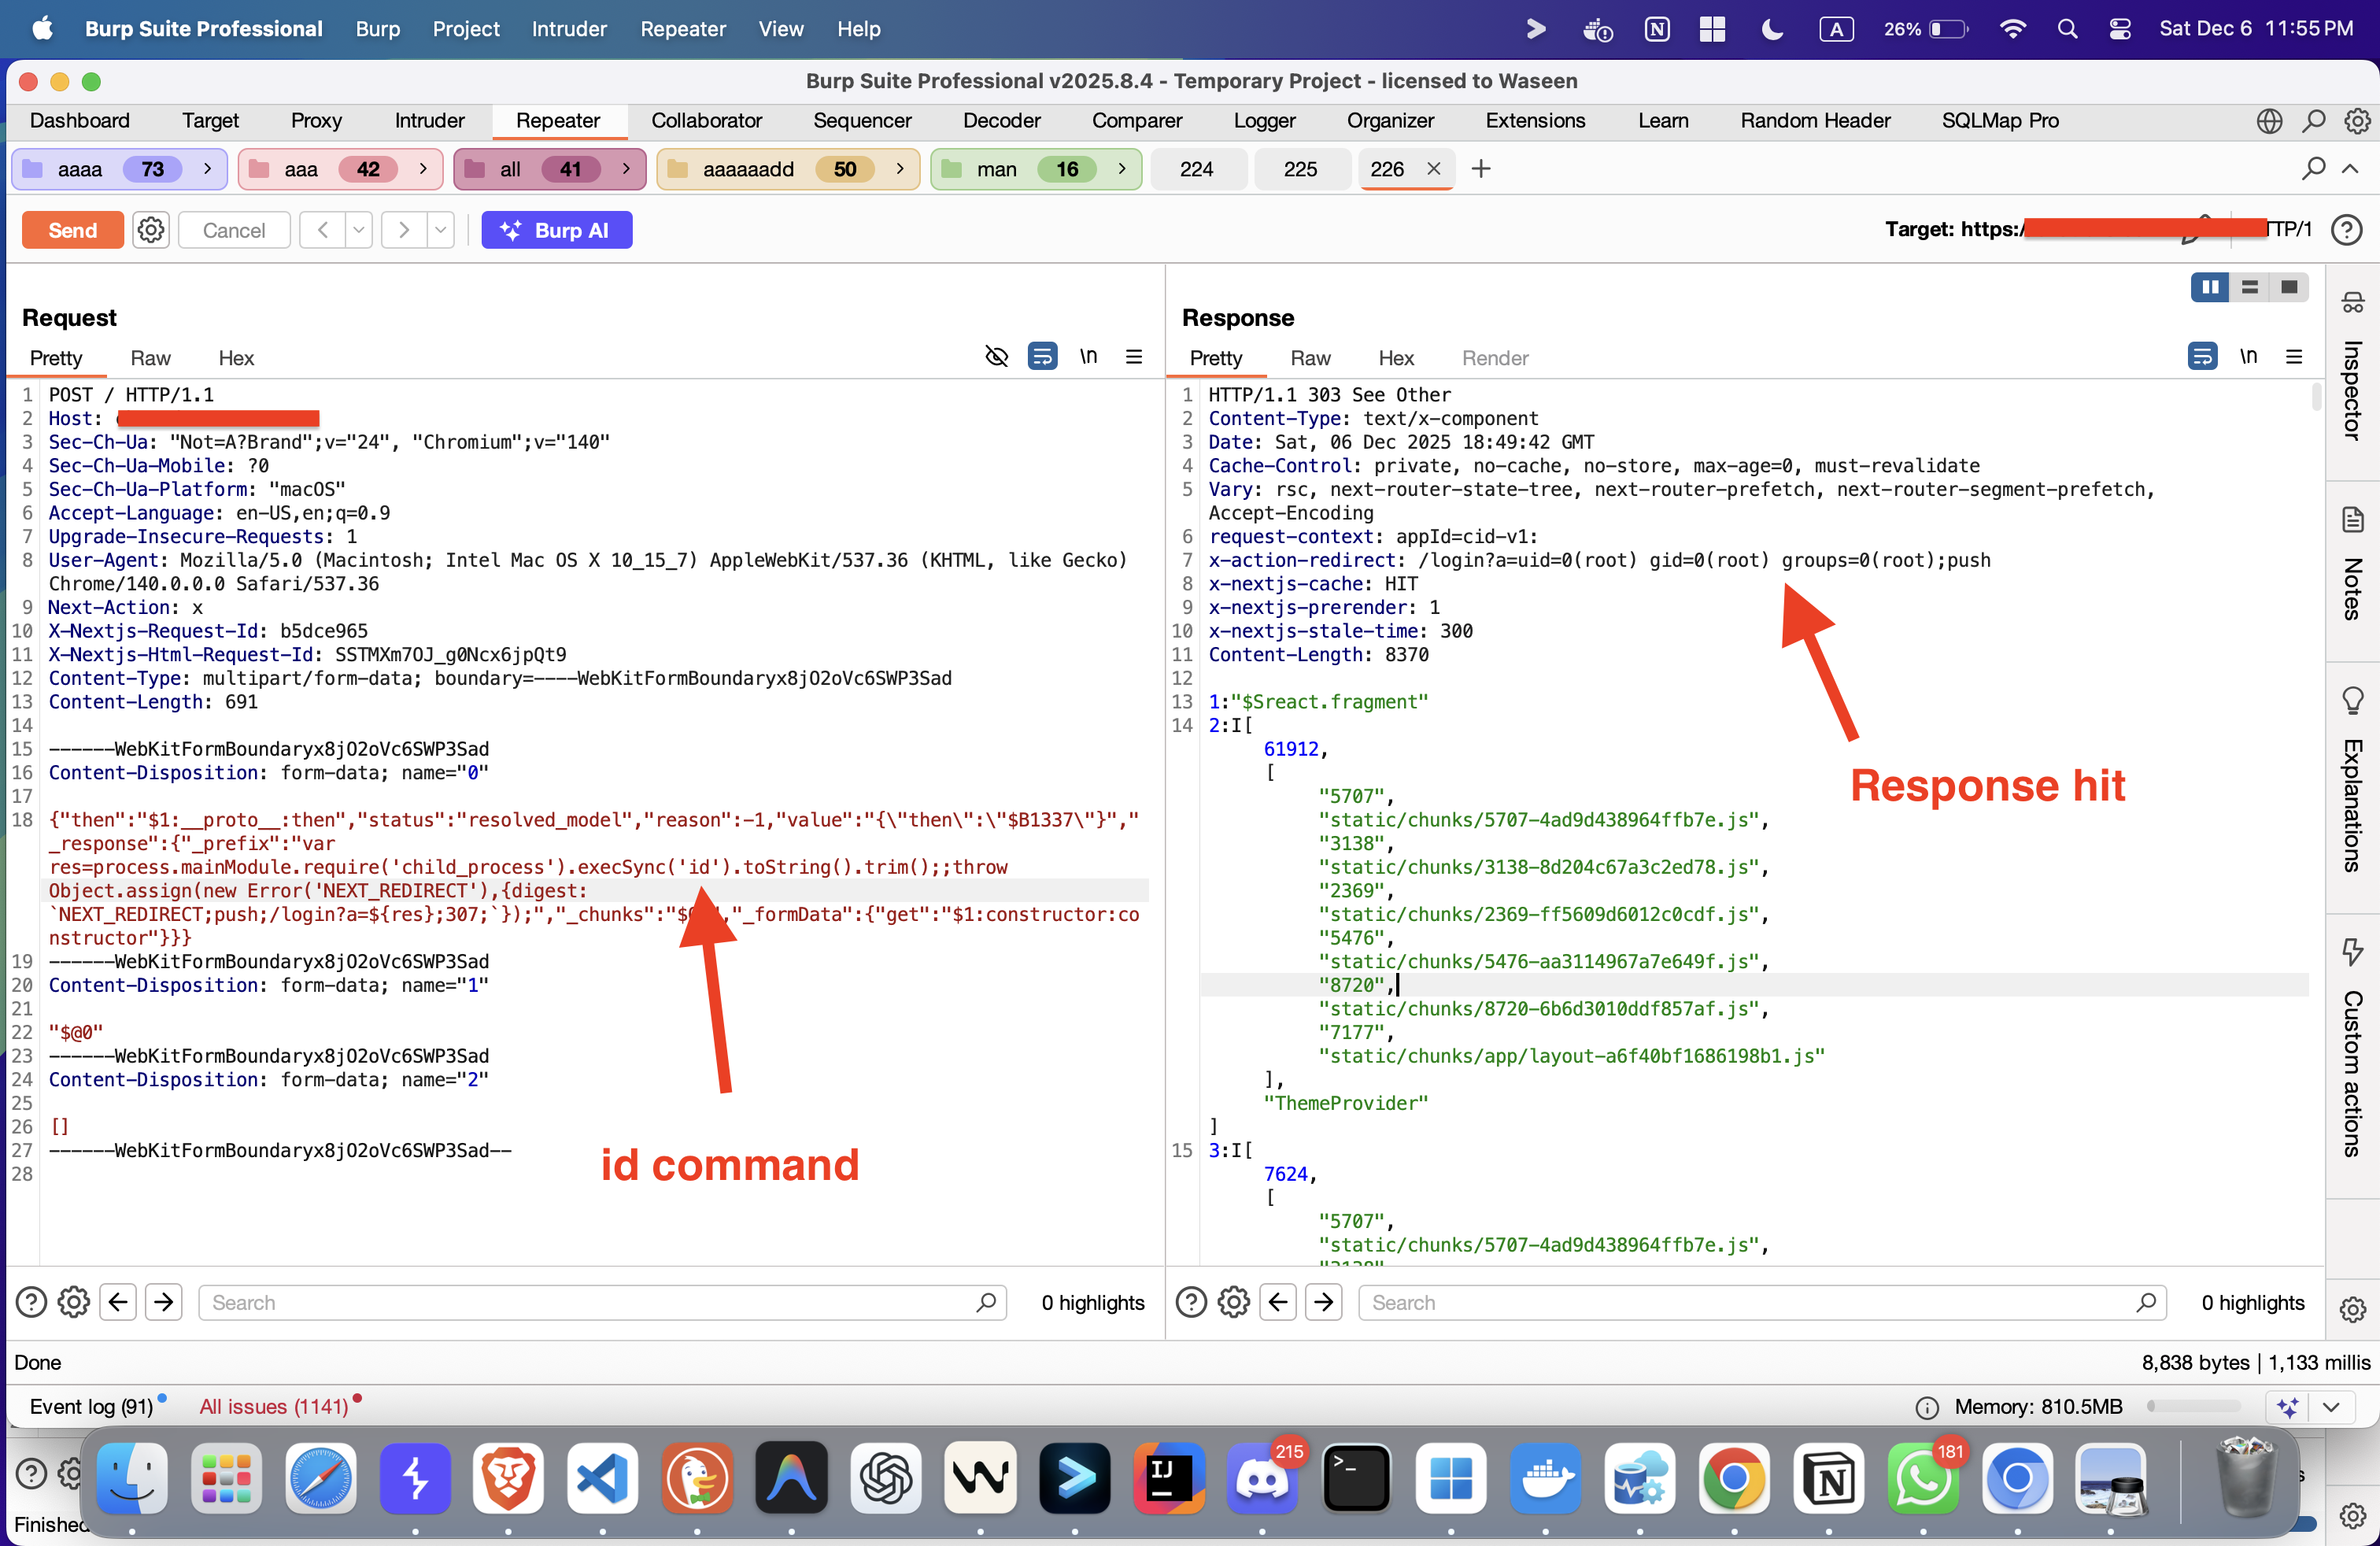The height and width of the screenshot is (1546, 2380).
Task: Open Discord from the dock
Action: [1262, 1478]
